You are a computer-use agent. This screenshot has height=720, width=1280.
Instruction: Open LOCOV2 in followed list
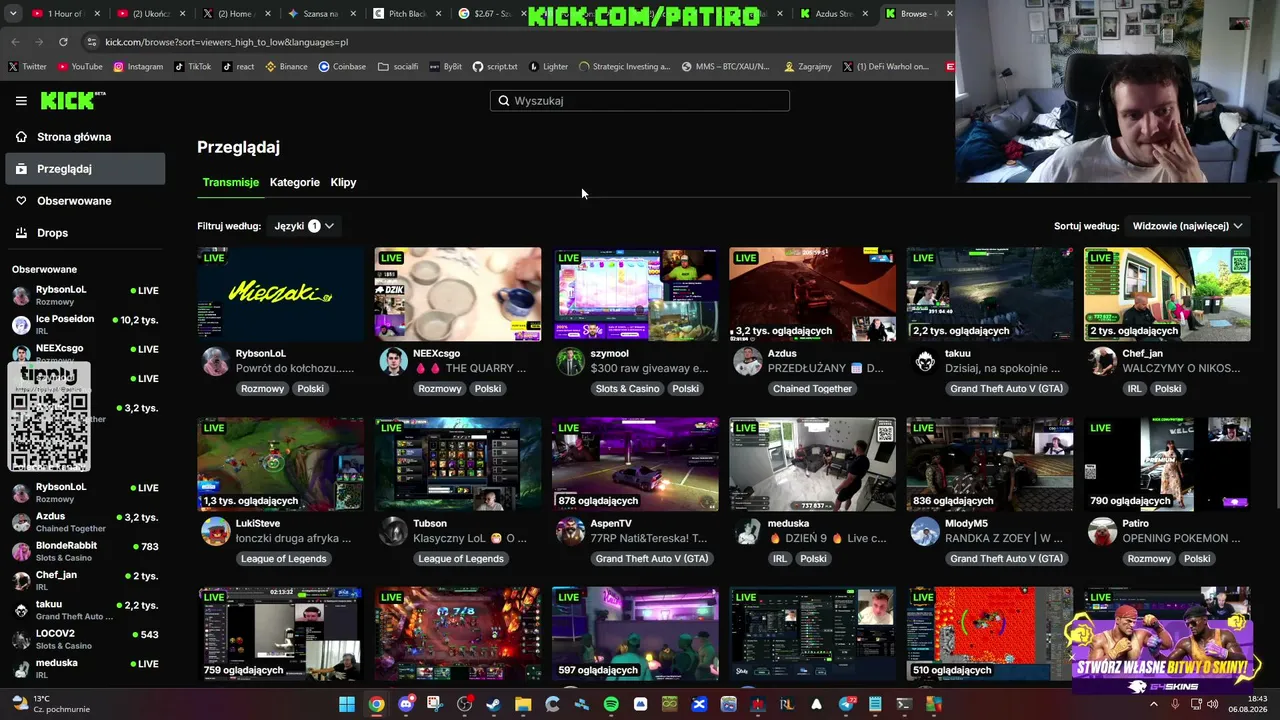click(x=85, y=639)
